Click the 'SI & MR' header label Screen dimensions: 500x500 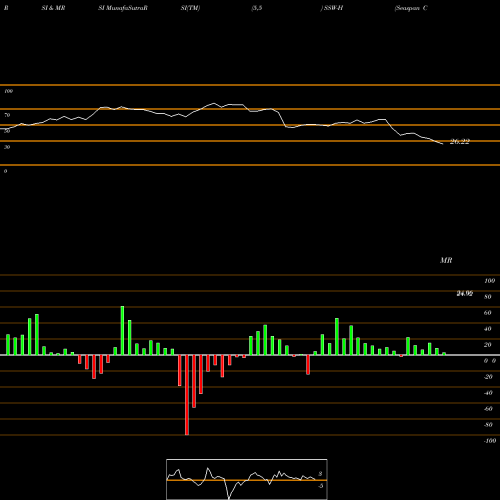53,8
